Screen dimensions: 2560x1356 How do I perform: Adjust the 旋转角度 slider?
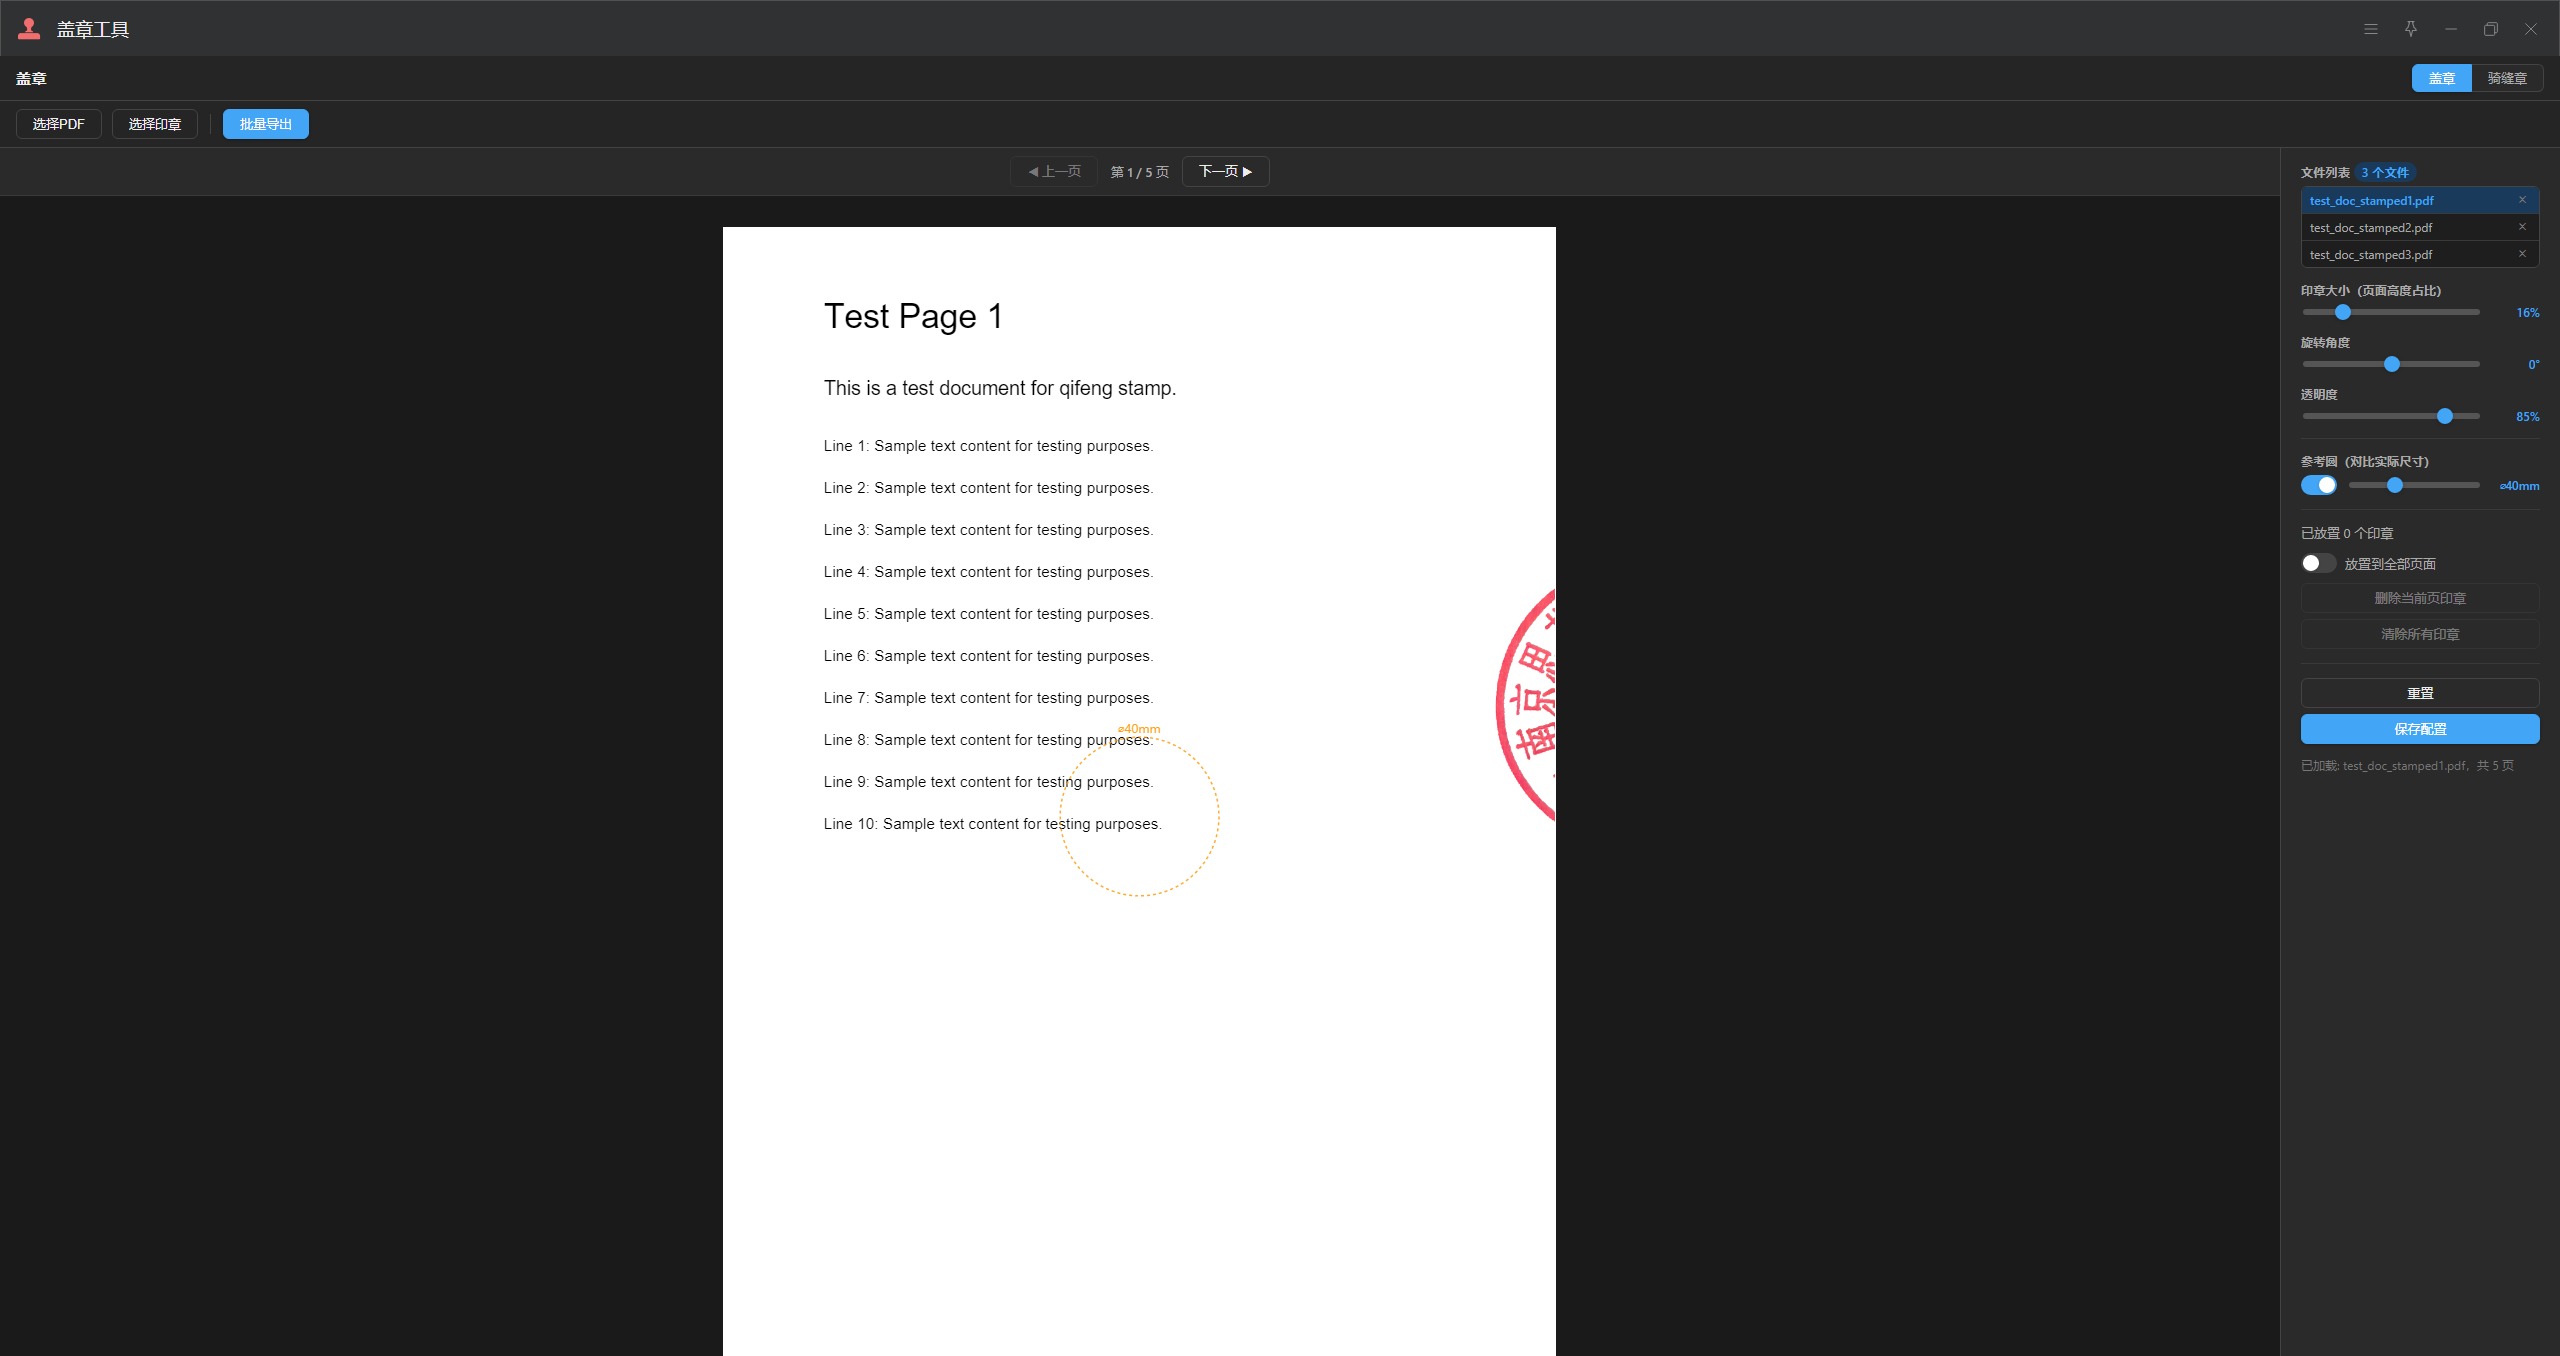[2391, 364]
